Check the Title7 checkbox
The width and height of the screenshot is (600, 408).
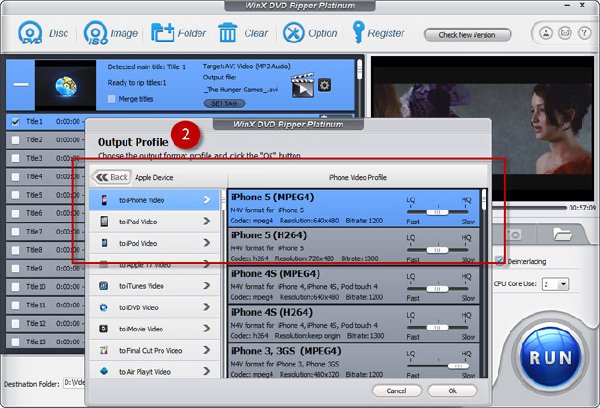15,232
